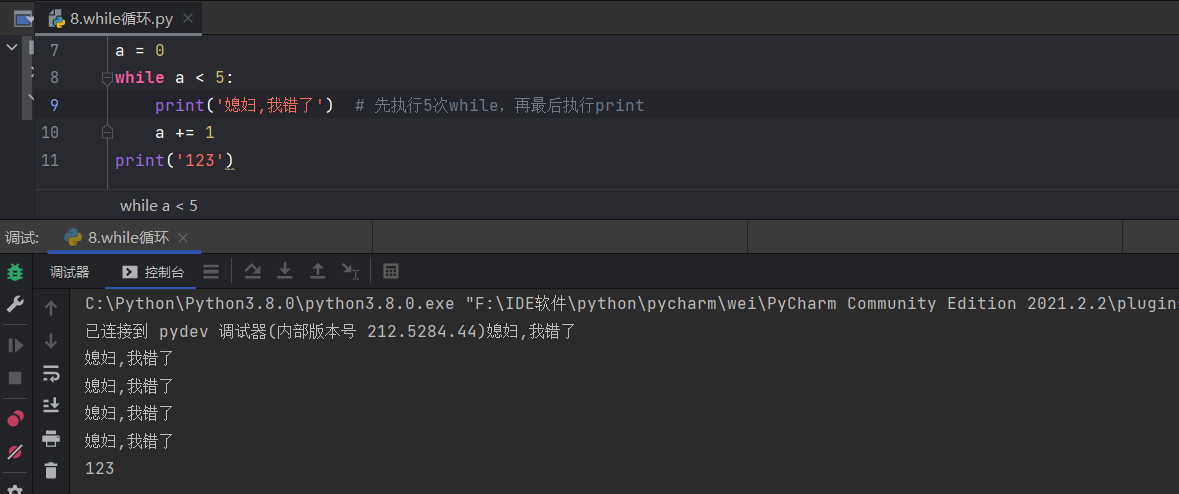Click the print console output icon
Image resolution: width=1179 pixels, height=494 pixels.
(x=51, y=438)
